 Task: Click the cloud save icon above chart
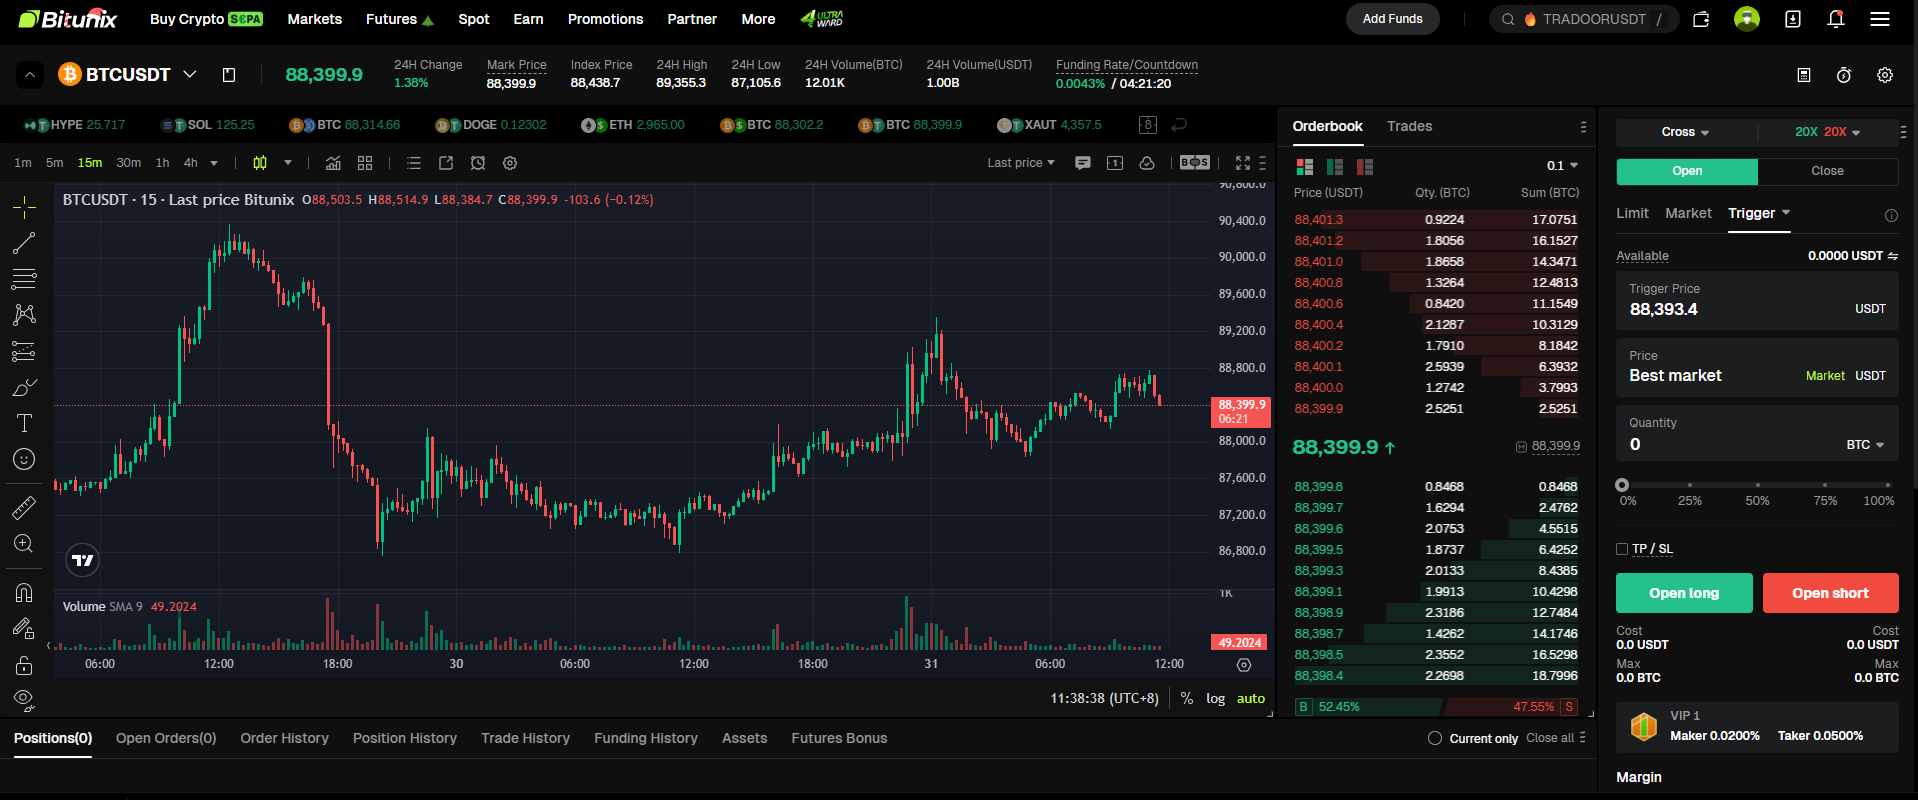tap(1147, 163)
